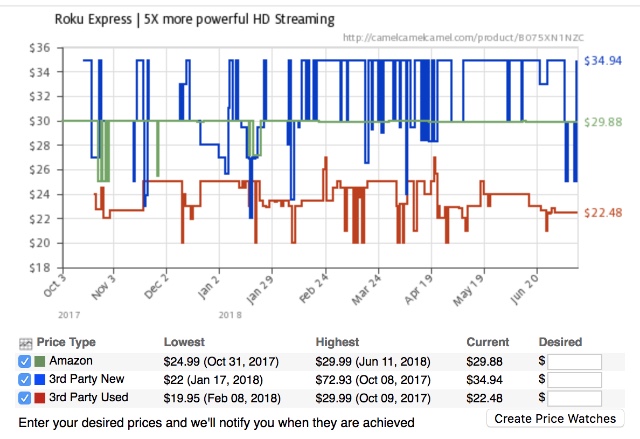The width and height of the screenshot is (640, 439).
Task: Focus the Amazon desired price field
Action: coord(574,362)
